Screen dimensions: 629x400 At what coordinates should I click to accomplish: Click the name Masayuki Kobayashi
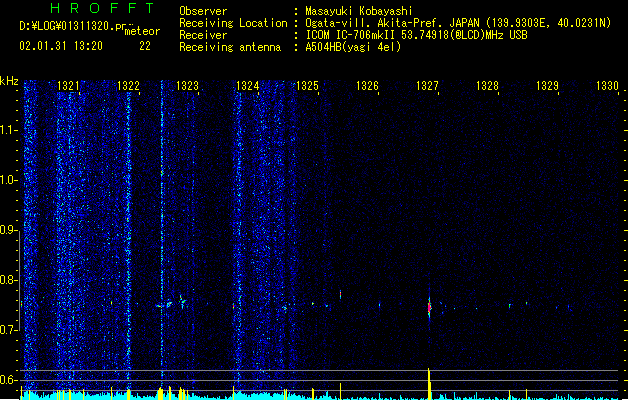(359, 11)
